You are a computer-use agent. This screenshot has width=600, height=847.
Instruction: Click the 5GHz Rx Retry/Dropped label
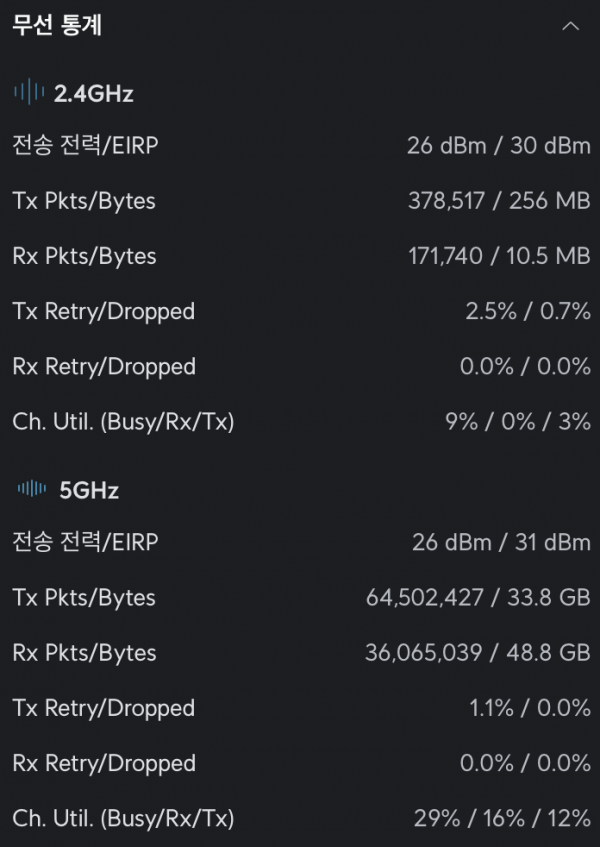coord(104,763)
